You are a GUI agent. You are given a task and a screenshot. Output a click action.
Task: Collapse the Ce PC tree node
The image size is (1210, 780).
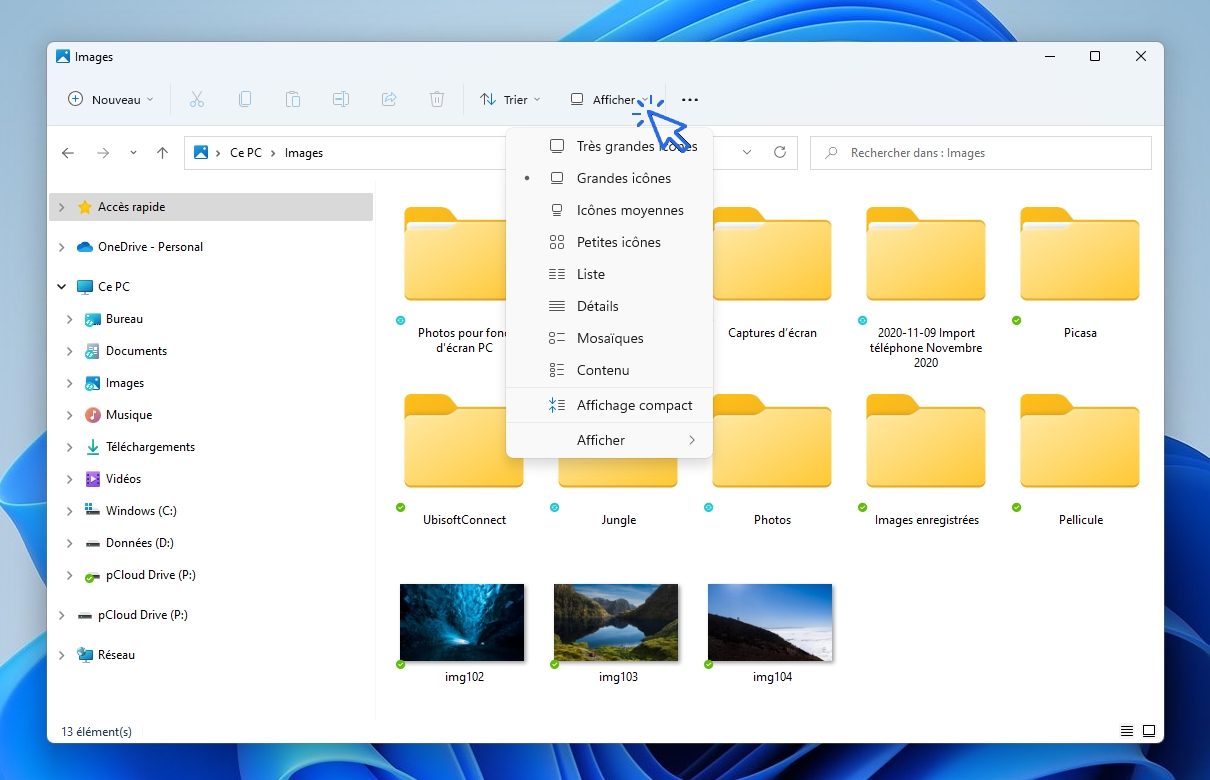pos(62,287)
